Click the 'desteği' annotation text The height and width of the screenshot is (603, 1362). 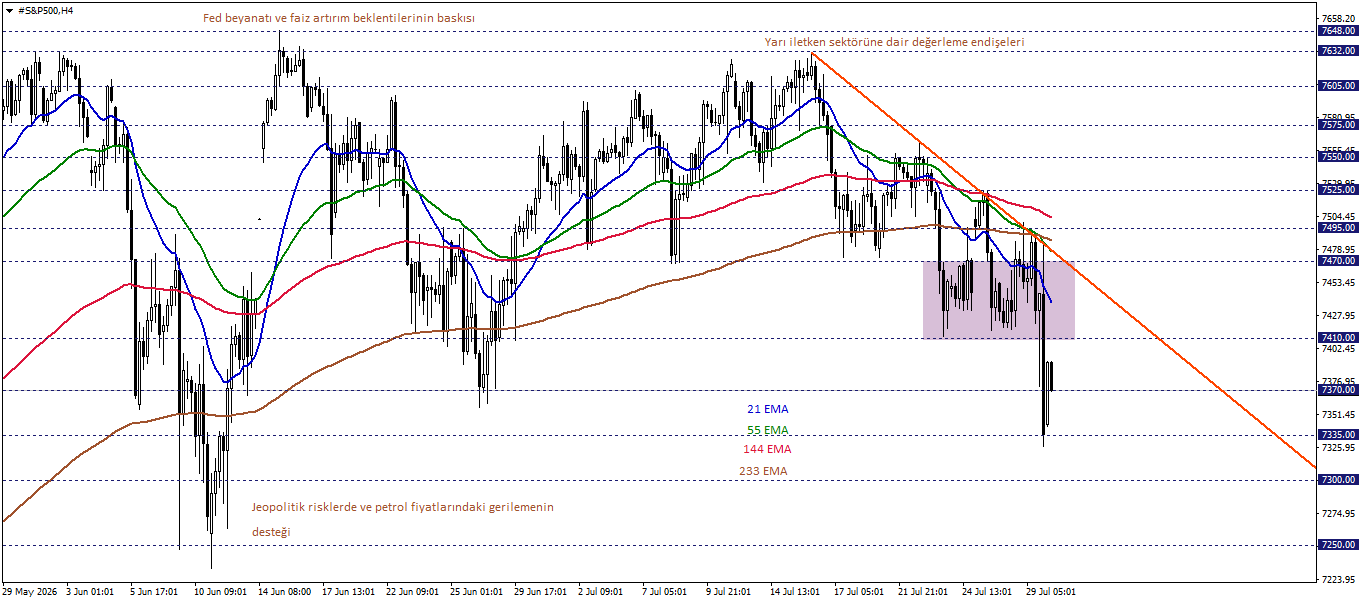click(270, 532)
